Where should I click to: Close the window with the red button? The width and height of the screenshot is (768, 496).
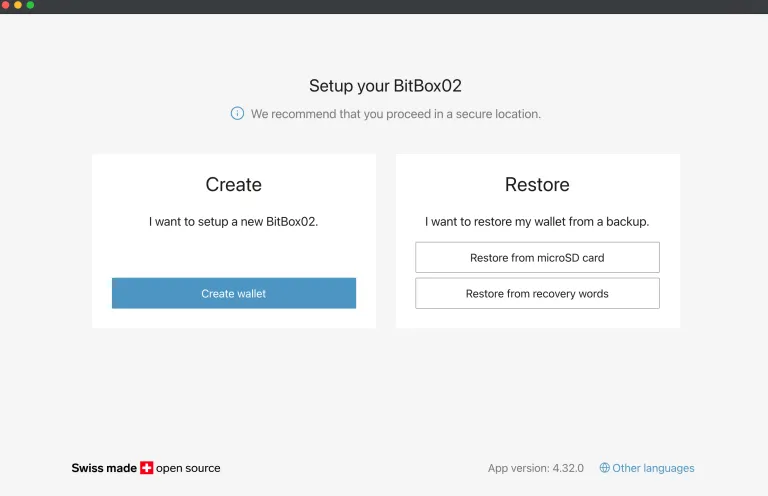[6, 5]
